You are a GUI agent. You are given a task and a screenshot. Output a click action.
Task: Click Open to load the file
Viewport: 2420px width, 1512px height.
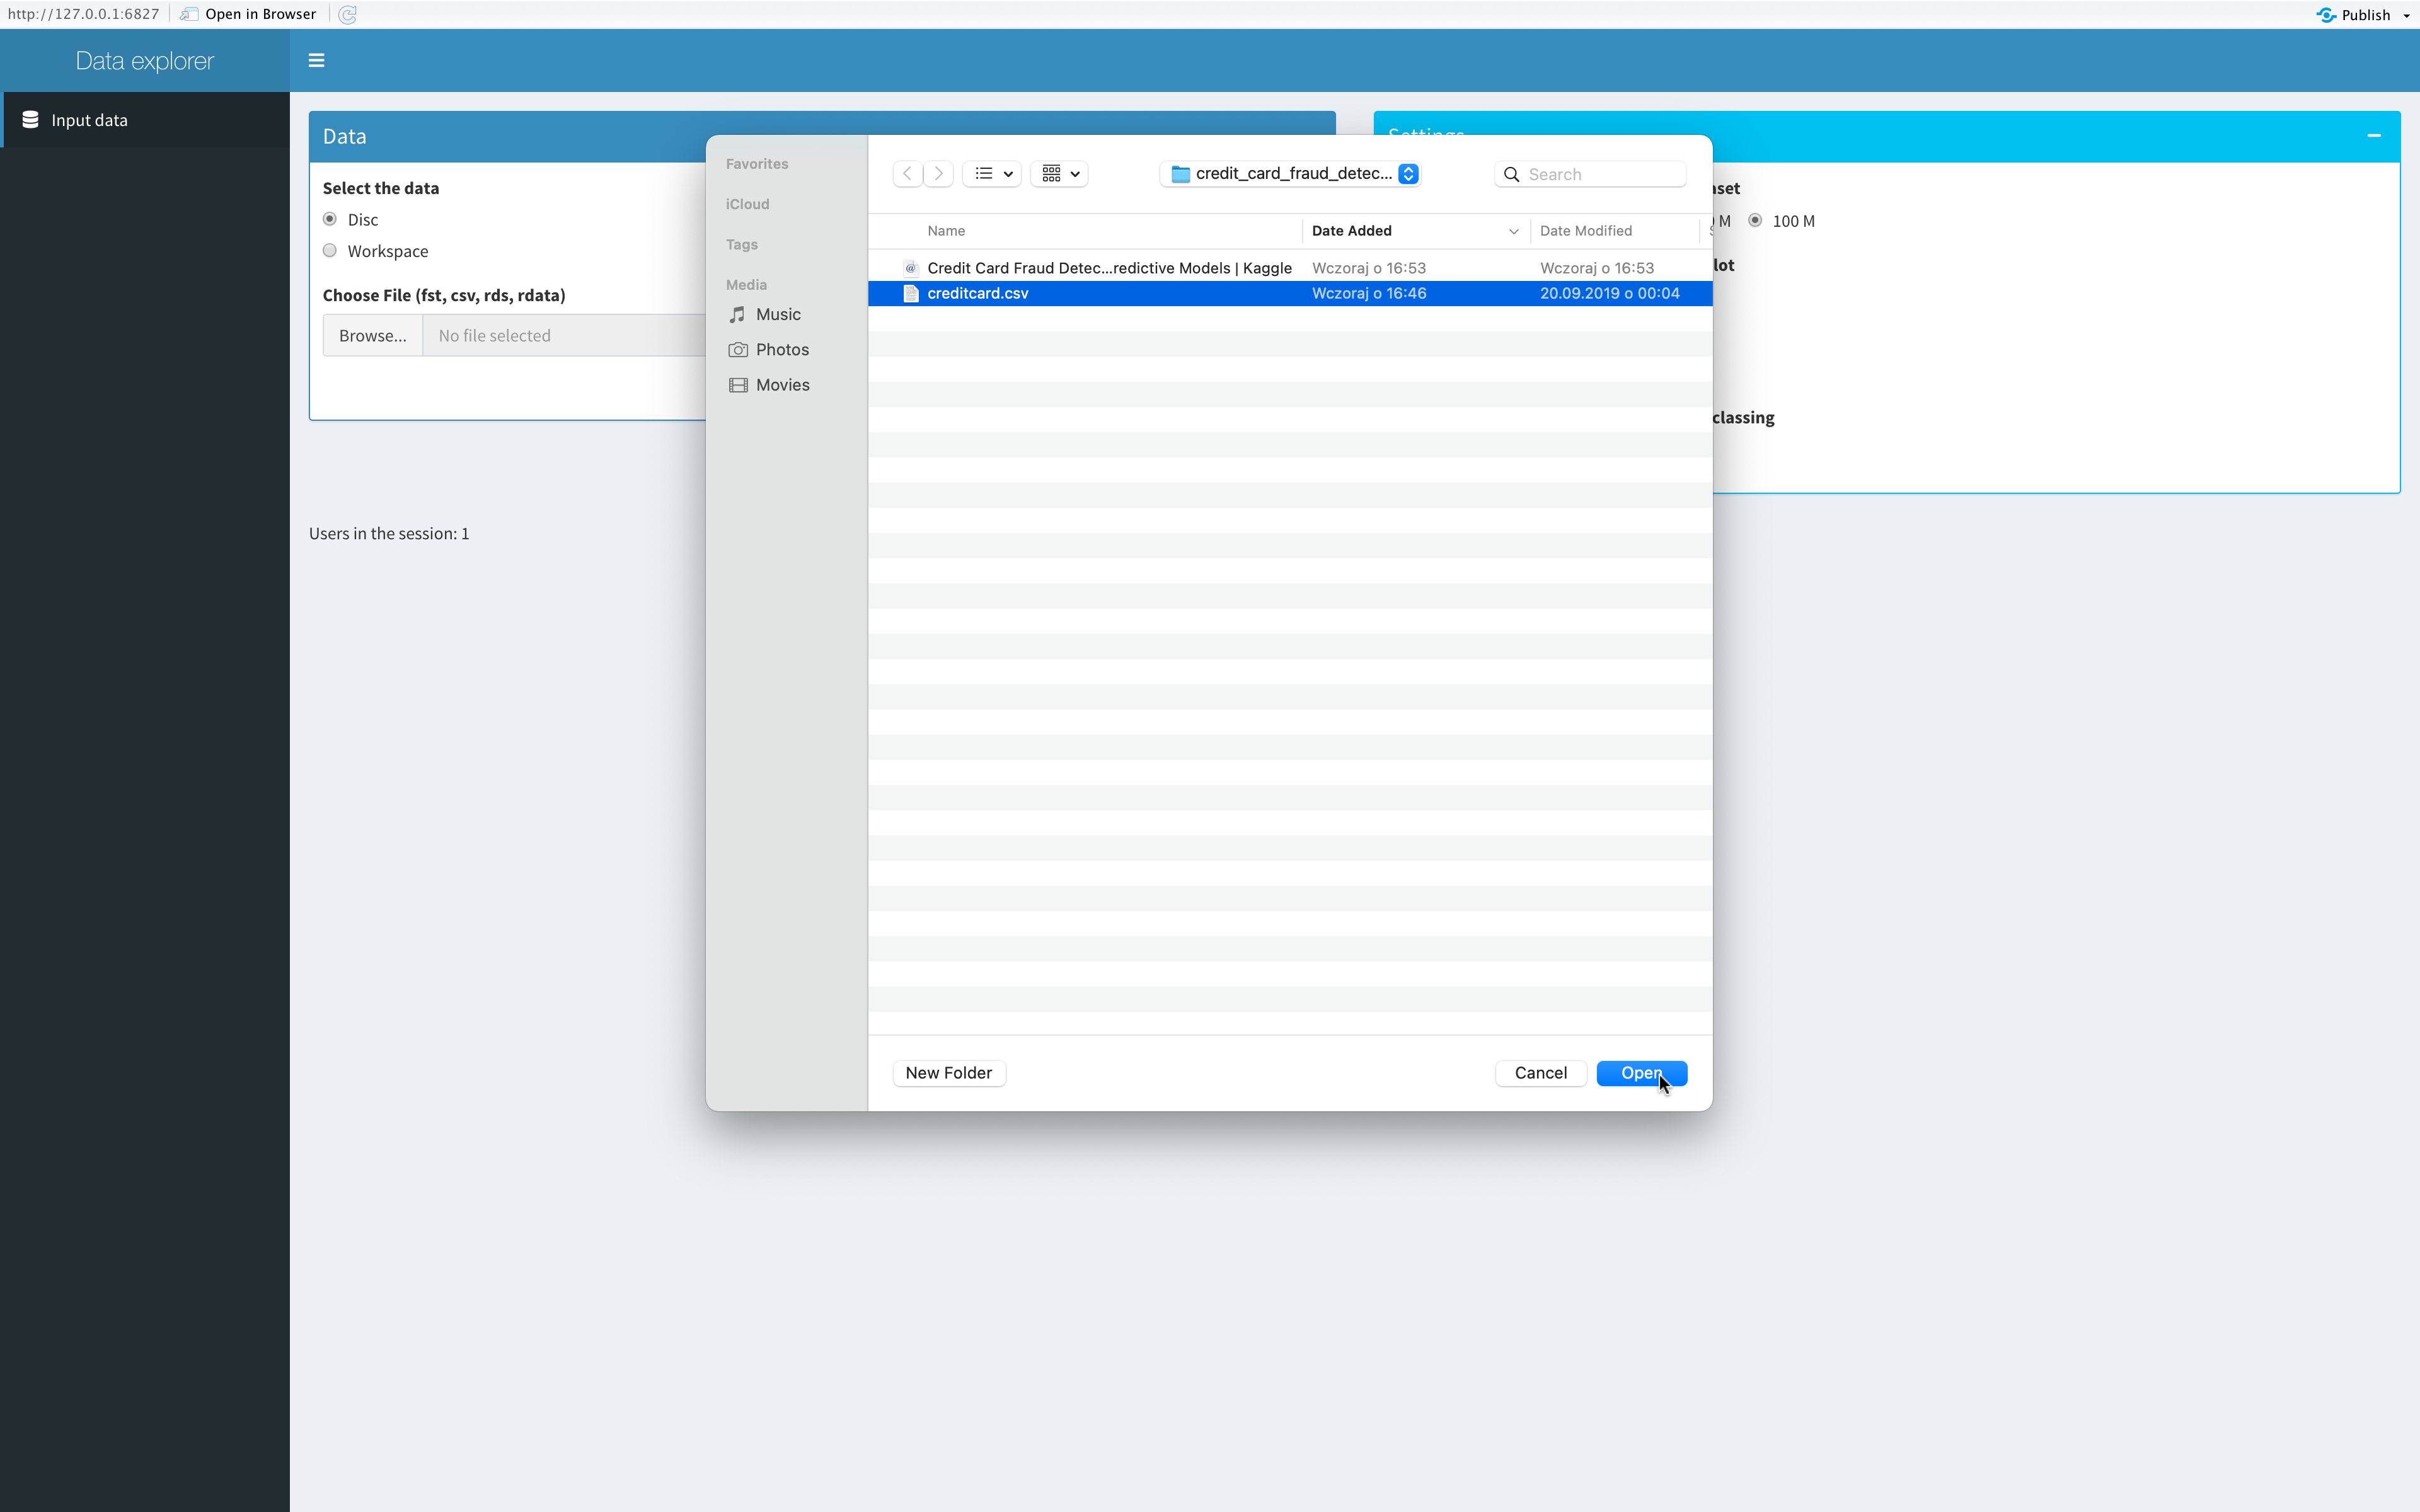(1642, 1073)
